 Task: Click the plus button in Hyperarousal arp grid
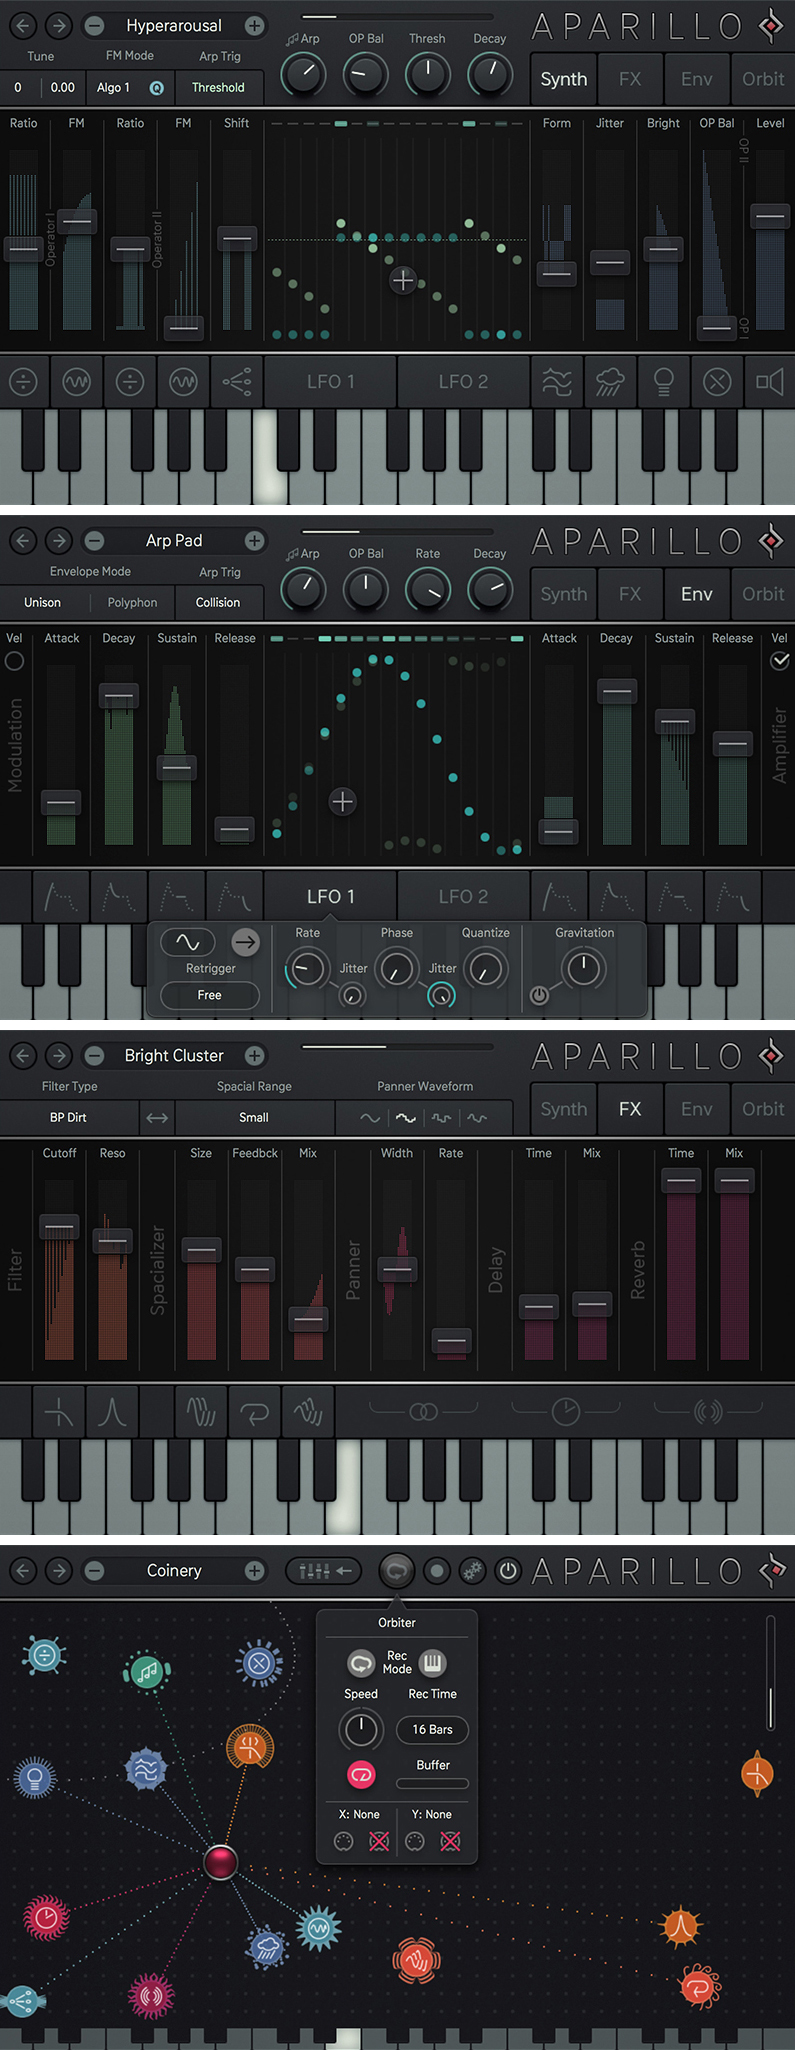(x=403, y=280)
